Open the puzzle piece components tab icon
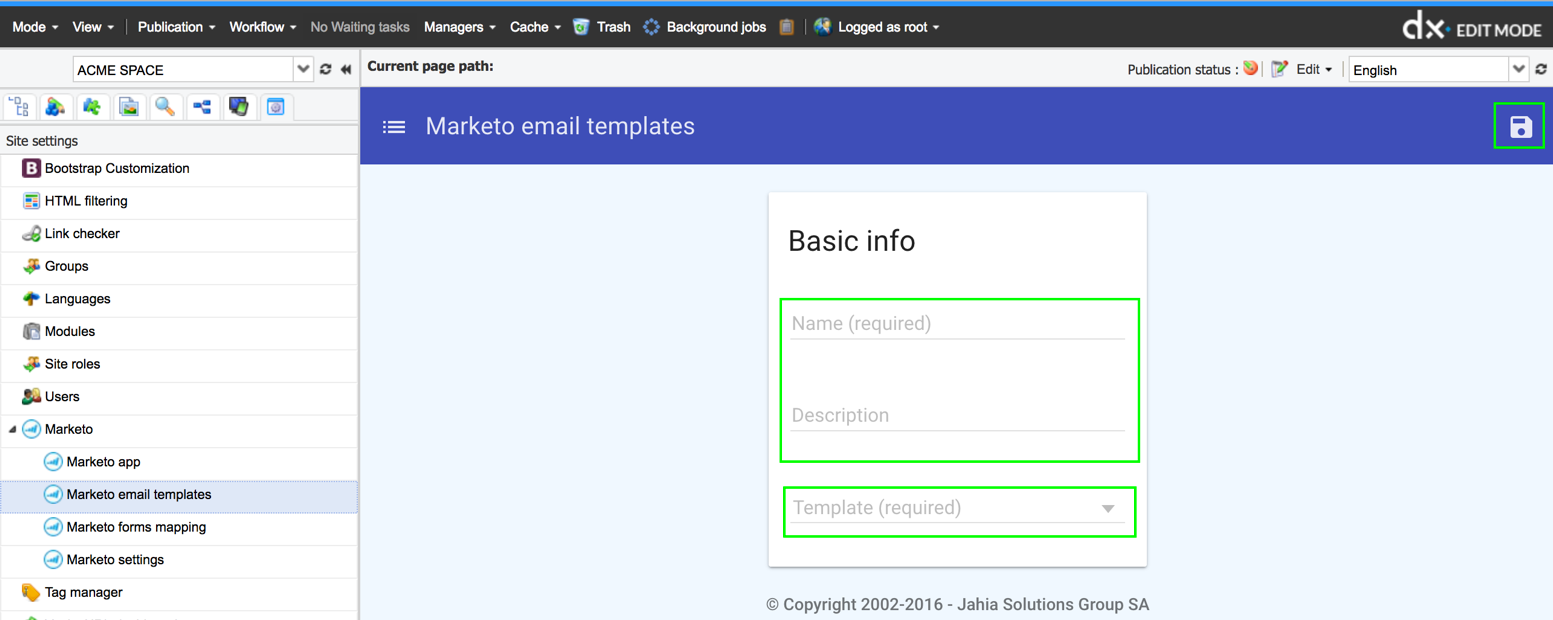The image size is (1553, 620). click(92, 107)
